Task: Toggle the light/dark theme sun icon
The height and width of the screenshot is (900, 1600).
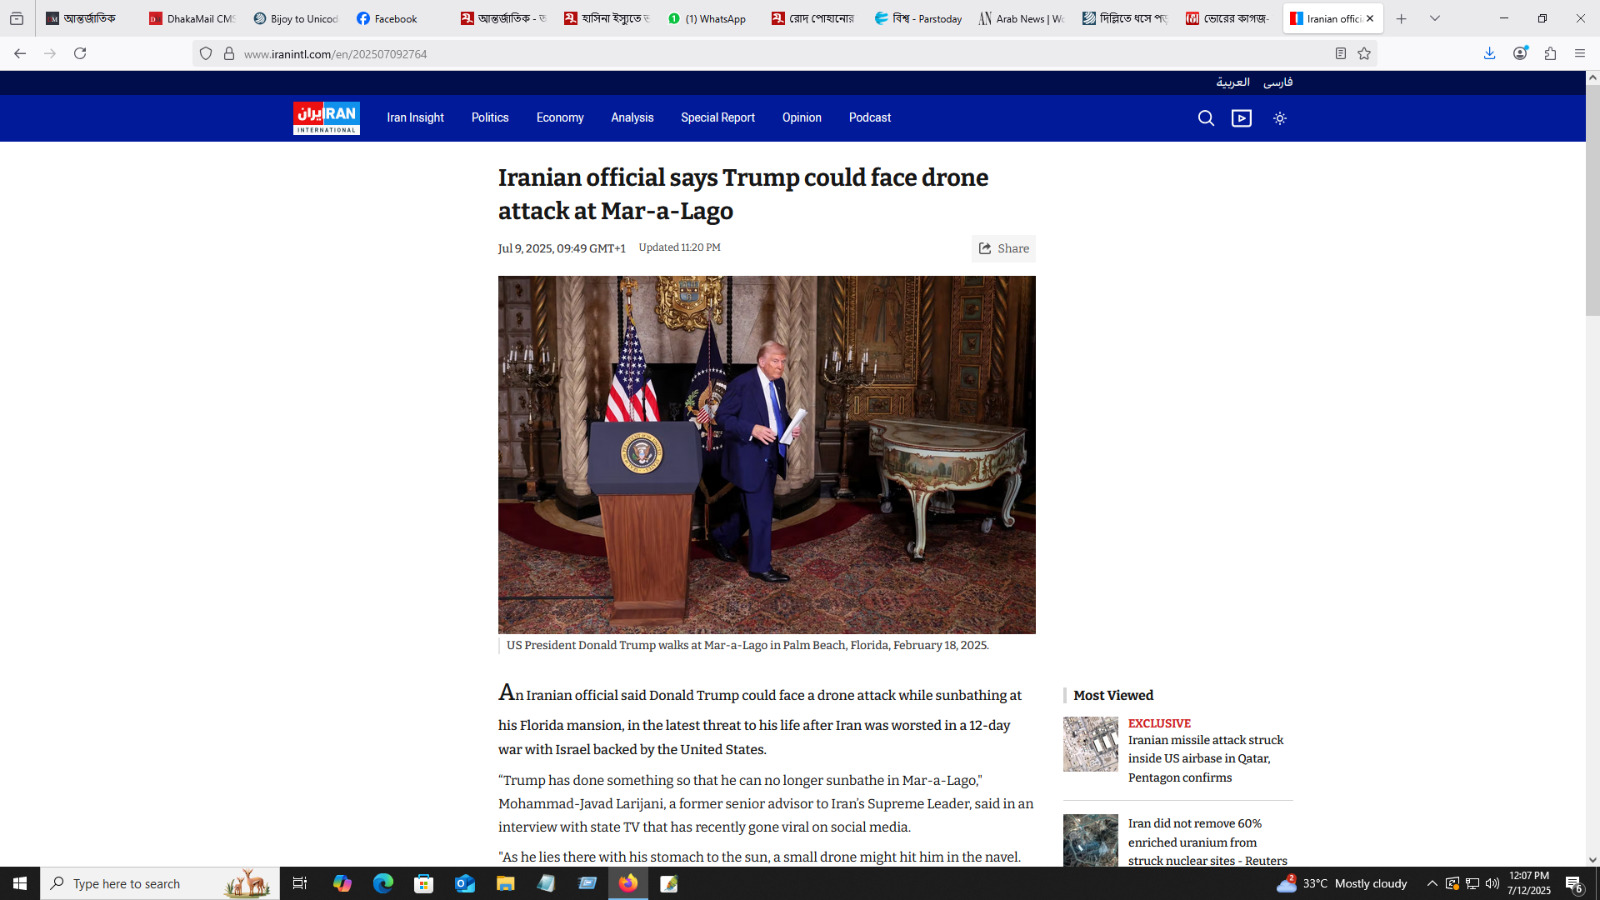Action: click(x=1279, y=118)
